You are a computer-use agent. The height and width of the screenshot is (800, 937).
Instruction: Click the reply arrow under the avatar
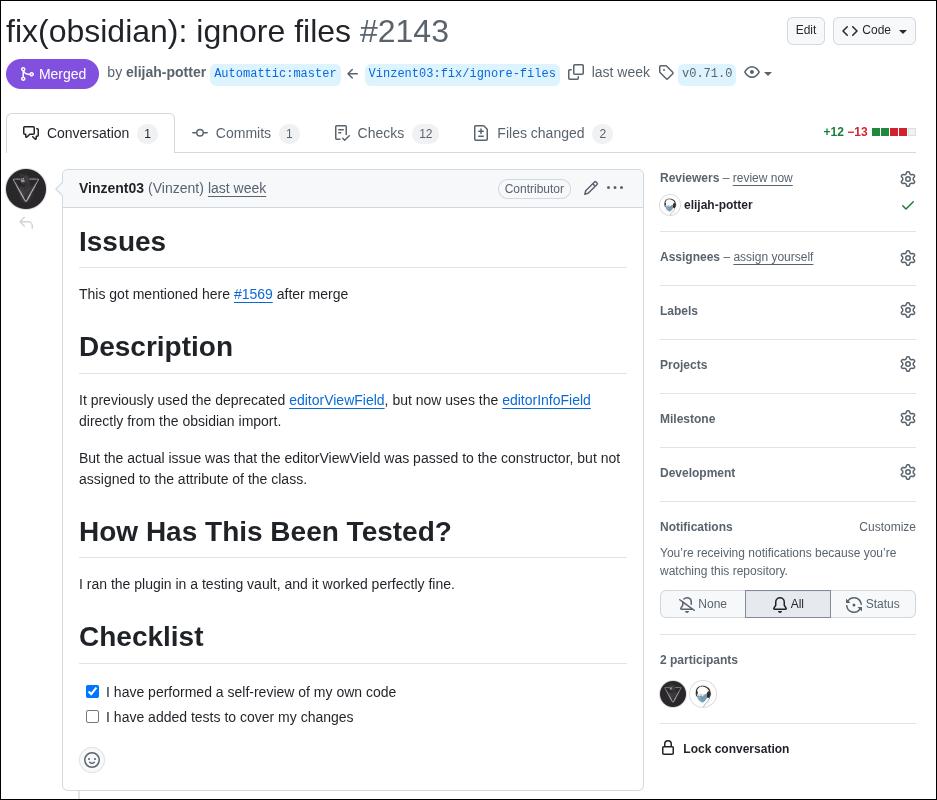pyautogui.click(x=26, y=223)
